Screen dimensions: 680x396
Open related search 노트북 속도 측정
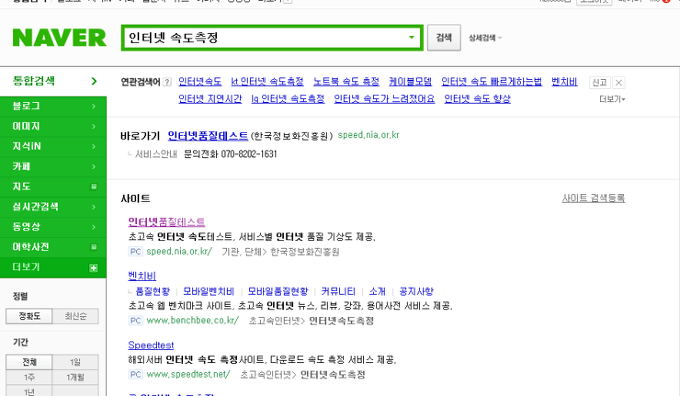(346, 82)
